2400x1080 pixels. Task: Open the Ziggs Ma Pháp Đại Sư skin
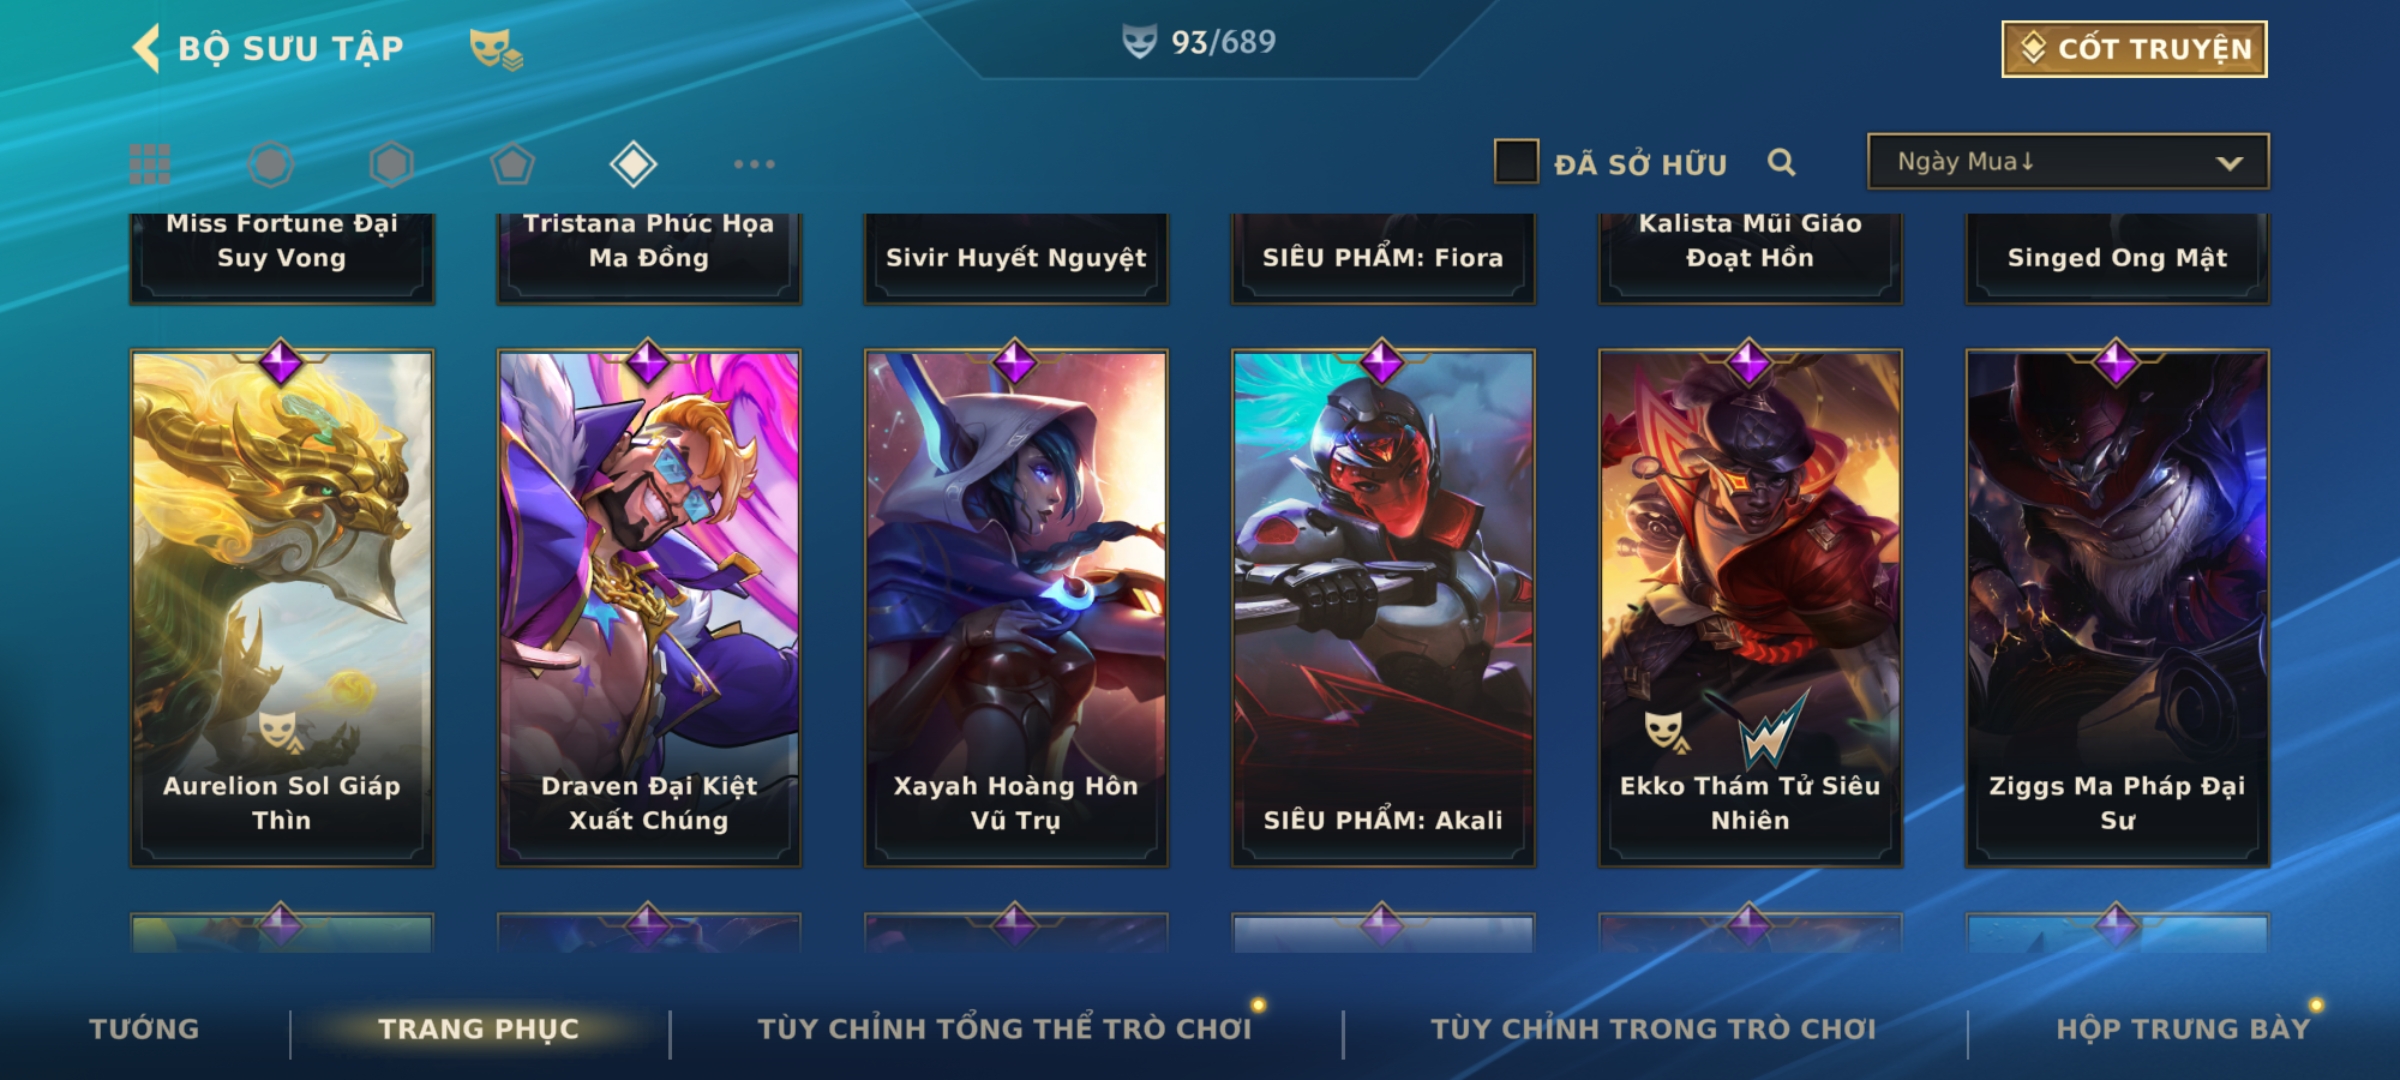pos(2117,607)
